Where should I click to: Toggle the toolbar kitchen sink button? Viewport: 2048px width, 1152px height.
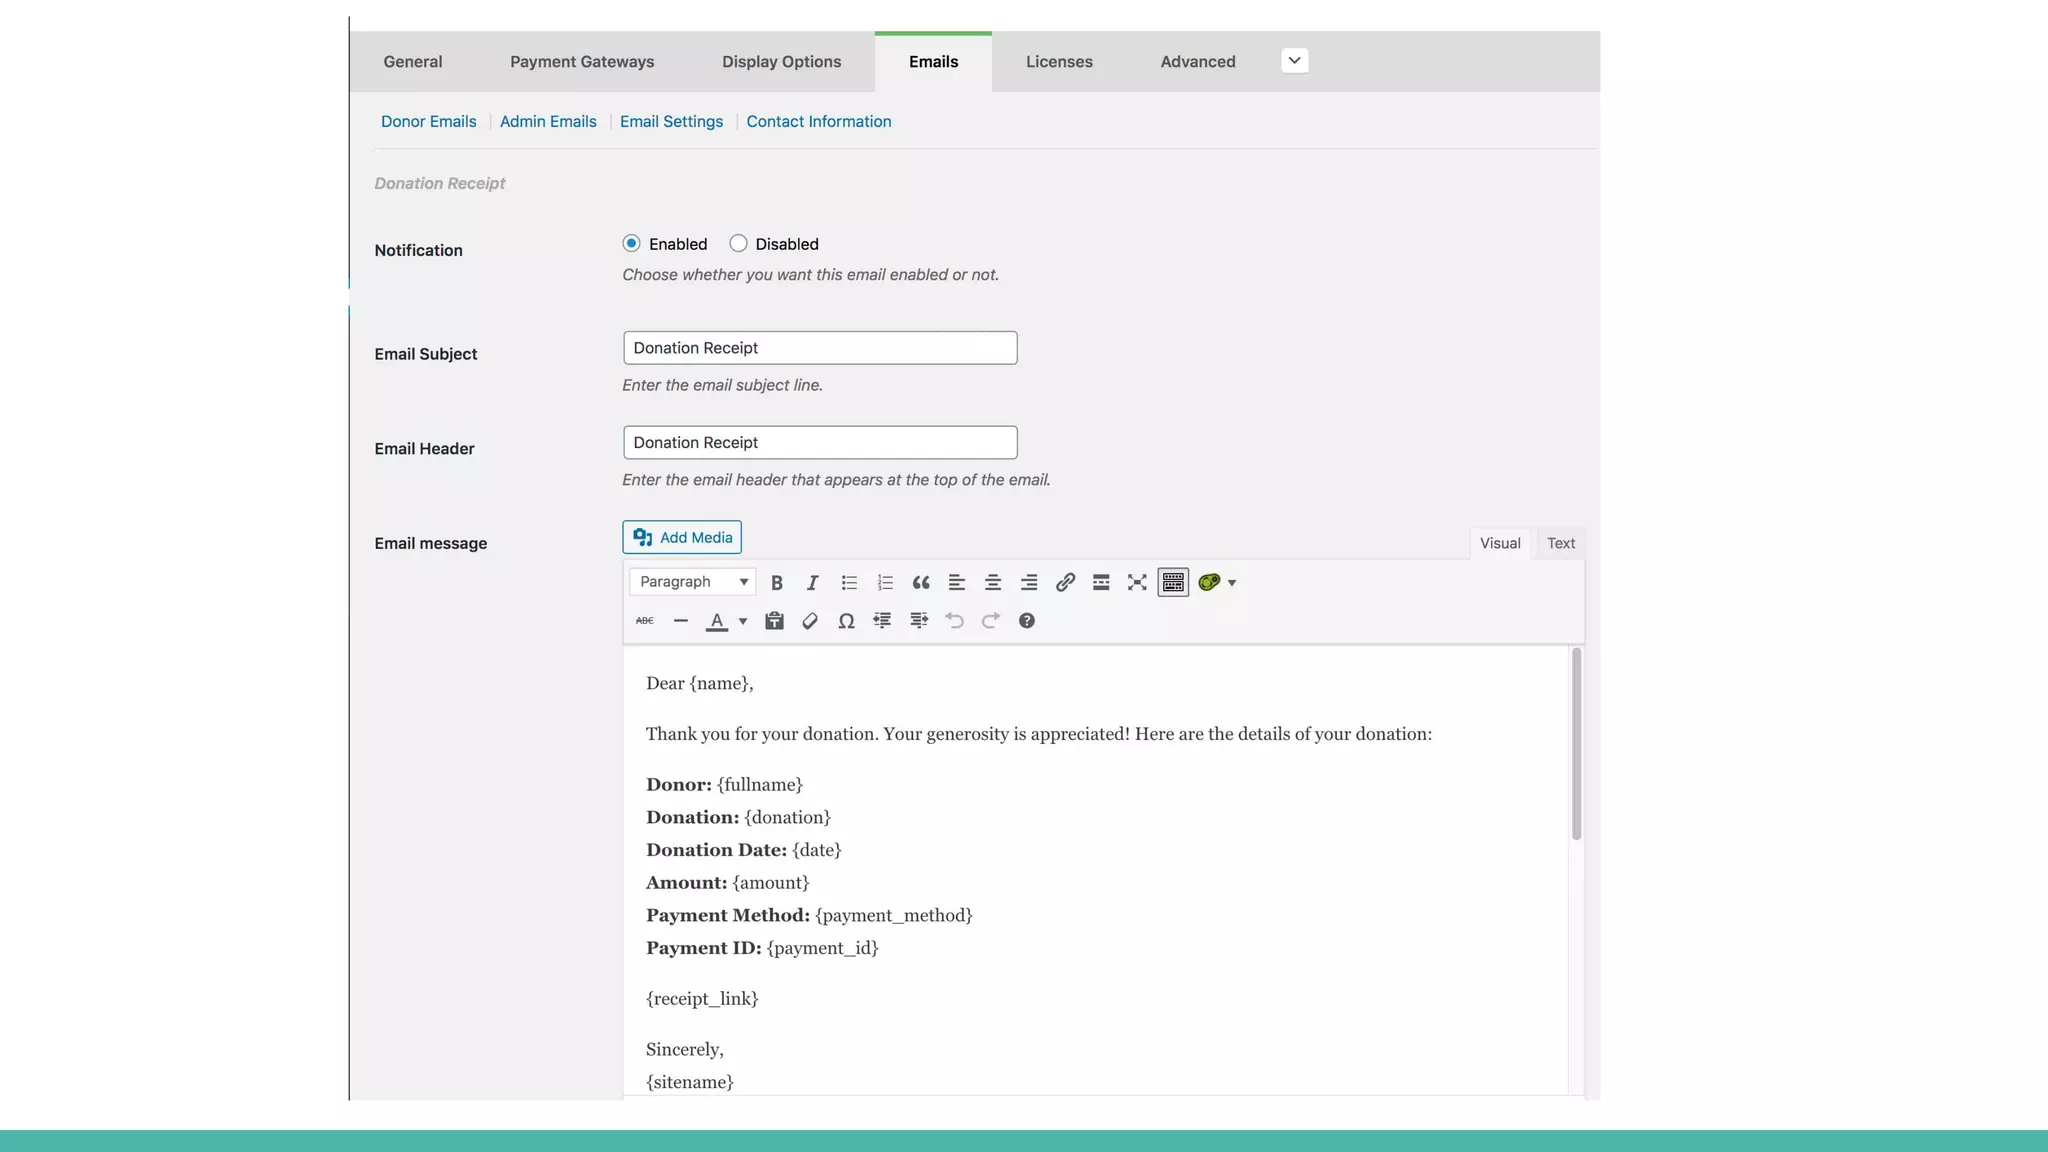pos(1173,582)
